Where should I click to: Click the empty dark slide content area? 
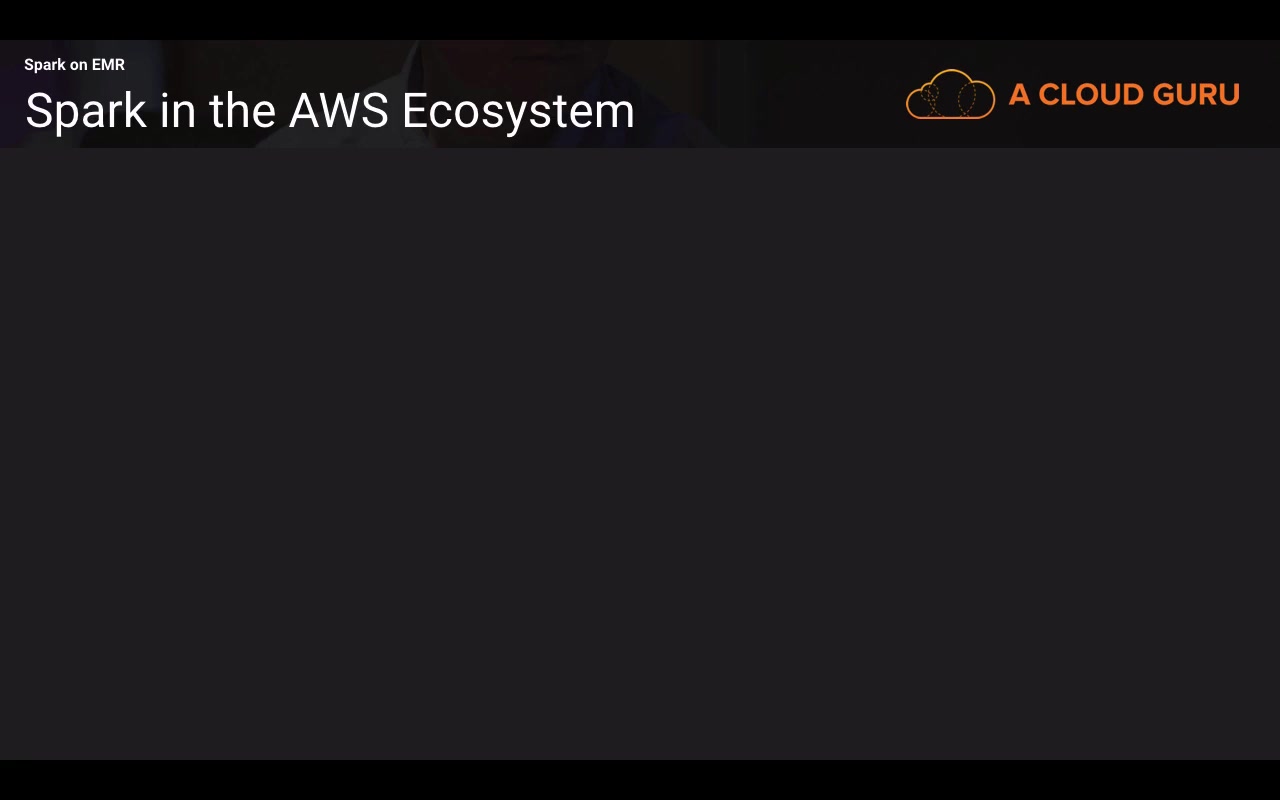640,450
